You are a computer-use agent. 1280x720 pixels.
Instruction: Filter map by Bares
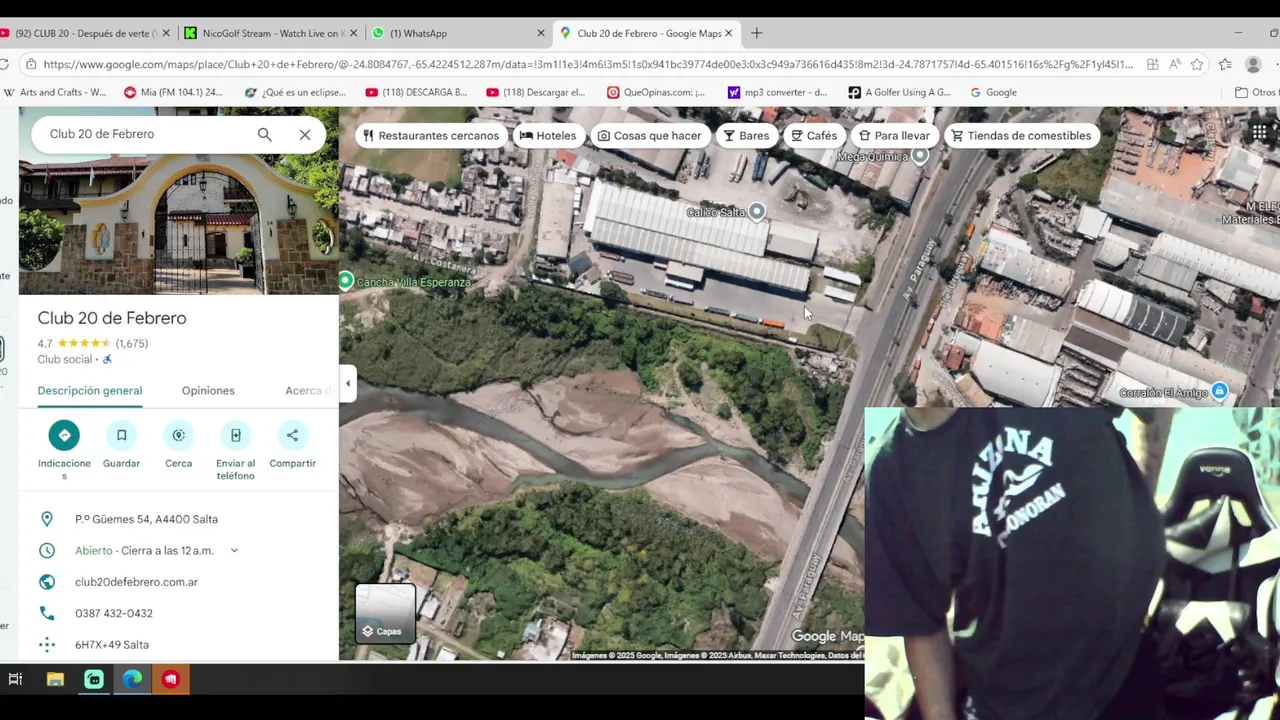point(746,136)
